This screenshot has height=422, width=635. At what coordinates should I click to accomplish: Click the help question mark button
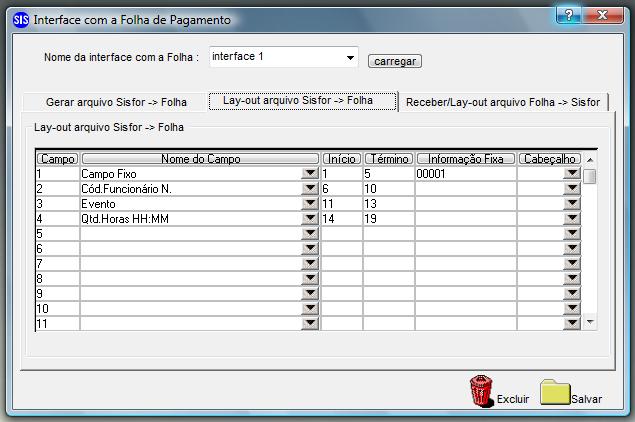point(569,15)
